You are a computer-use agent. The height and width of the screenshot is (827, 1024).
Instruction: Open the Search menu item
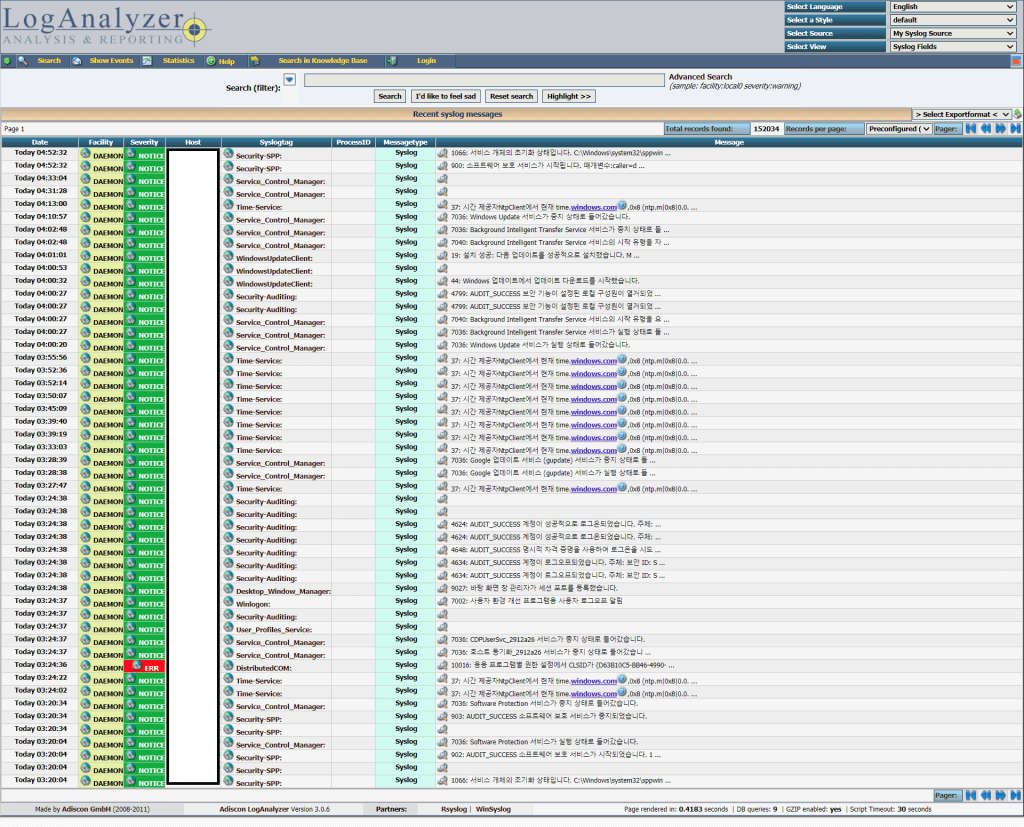click(x=49, y=61)
